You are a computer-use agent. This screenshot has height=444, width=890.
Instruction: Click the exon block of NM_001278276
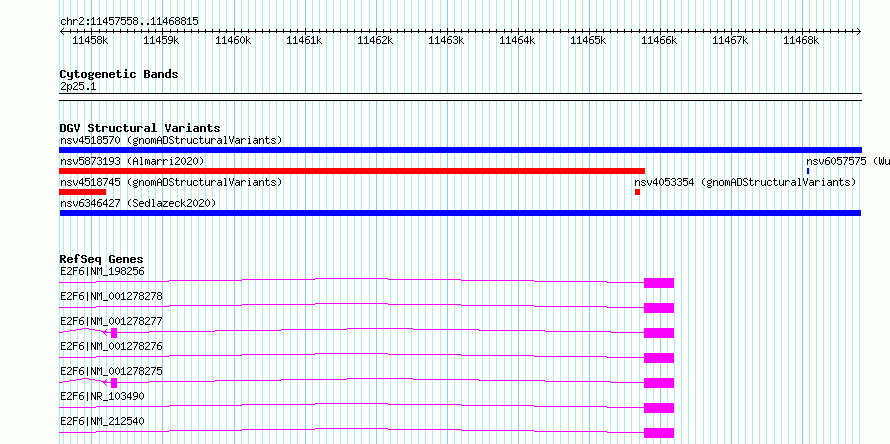[659, 358]
